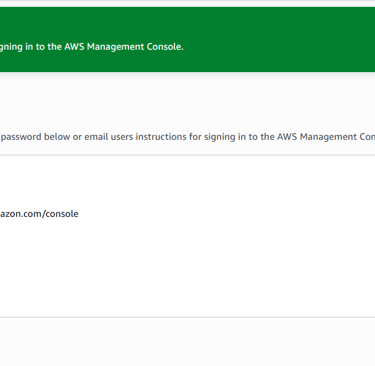The width and height of the screenshot is (375, 366).
Task: Select the green banner text about AWS Management Console
Action: pyautogui.click(x=92, y=47)
